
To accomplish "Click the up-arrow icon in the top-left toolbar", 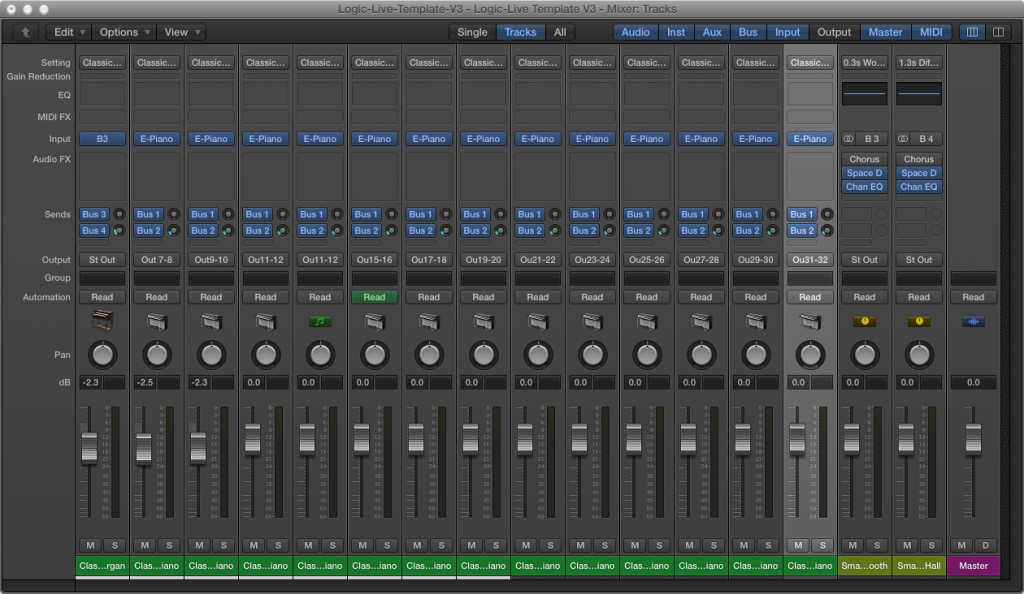I will (25, 31).
